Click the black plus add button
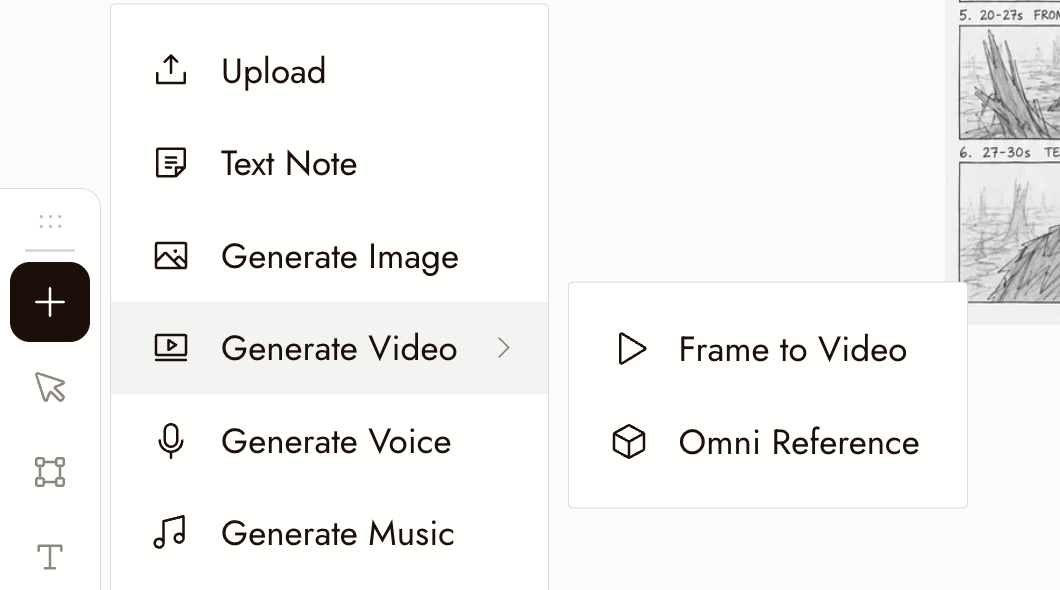Screen dimensions: 1060x590 pos(50,302)
